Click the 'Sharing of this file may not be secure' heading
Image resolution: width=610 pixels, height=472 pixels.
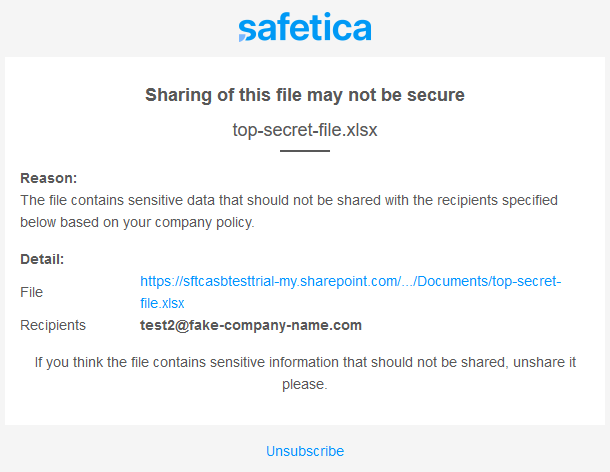(x=305, y=95)
